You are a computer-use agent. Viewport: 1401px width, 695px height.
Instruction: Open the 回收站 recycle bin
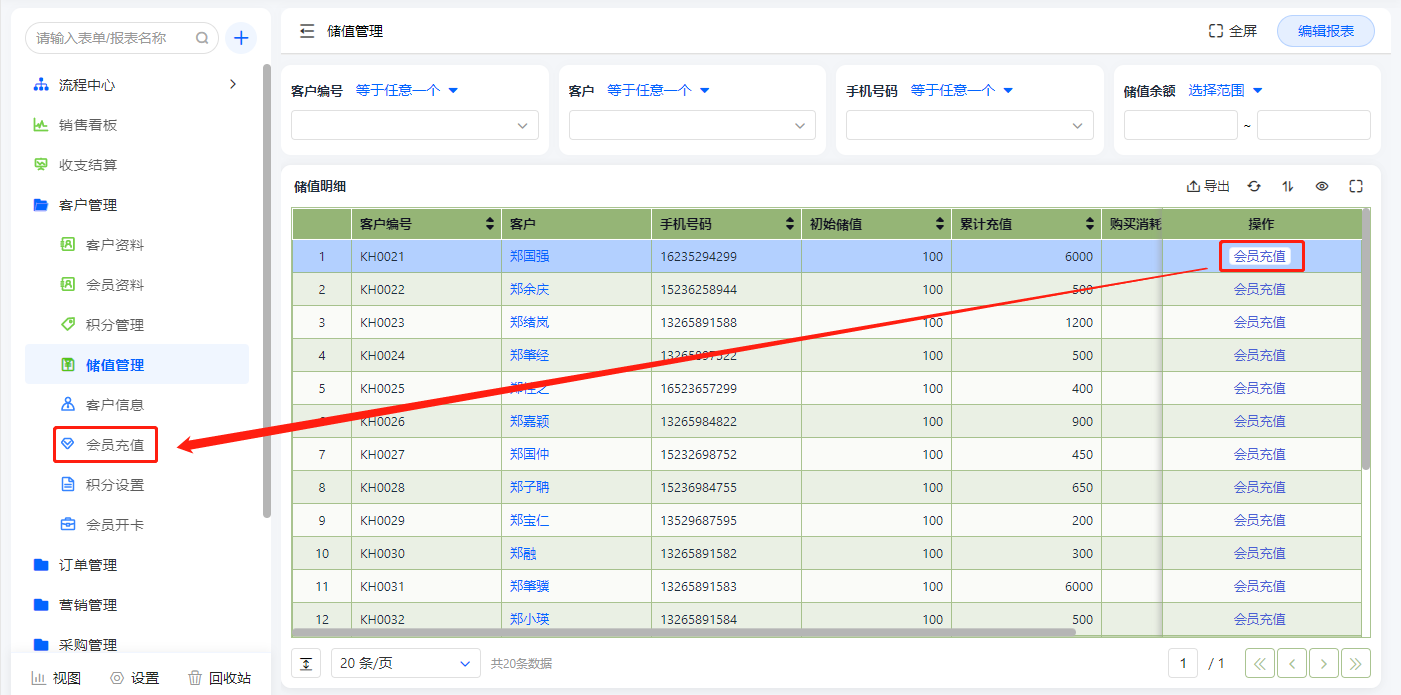click(219, 678)
